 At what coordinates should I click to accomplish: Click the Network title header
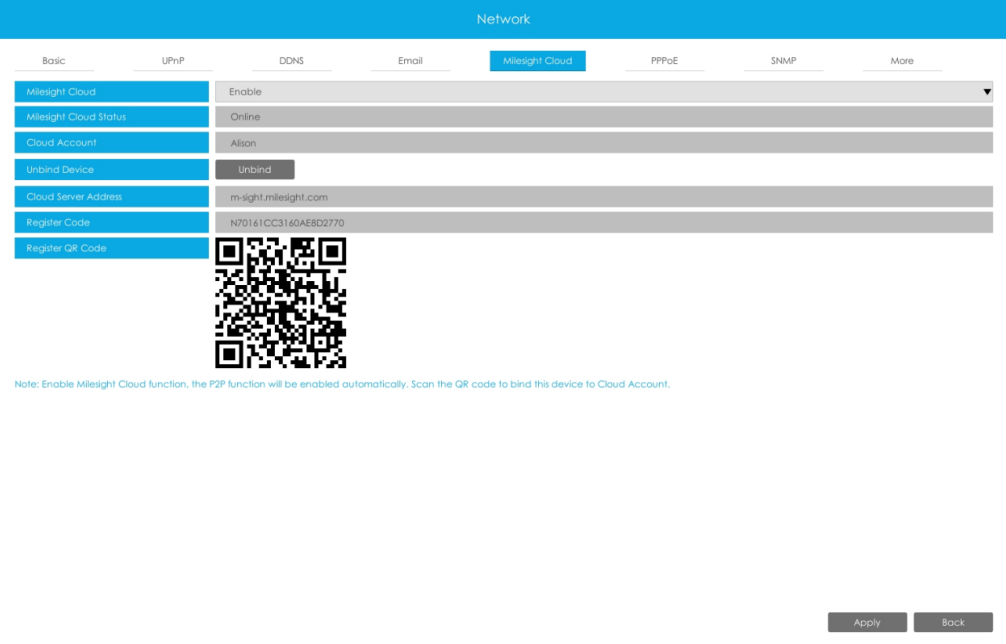pos(503,19)
